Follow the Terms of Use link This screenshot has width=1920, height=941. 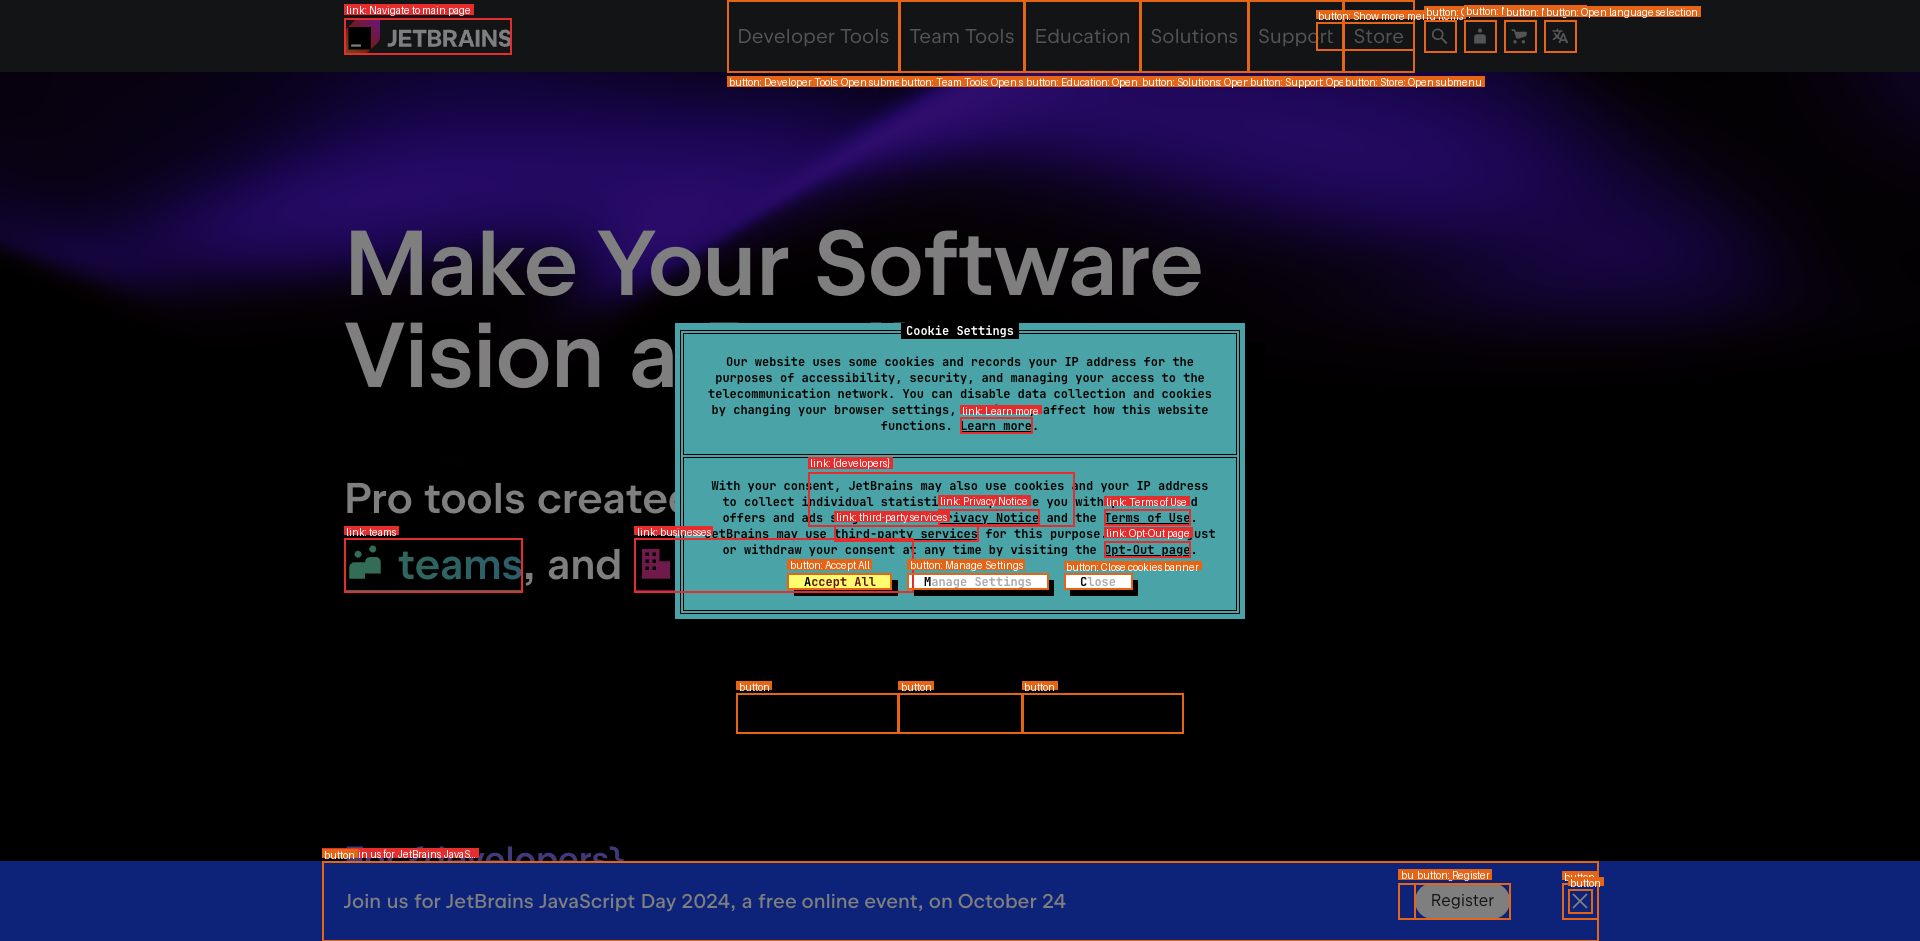pos(1147,518)
